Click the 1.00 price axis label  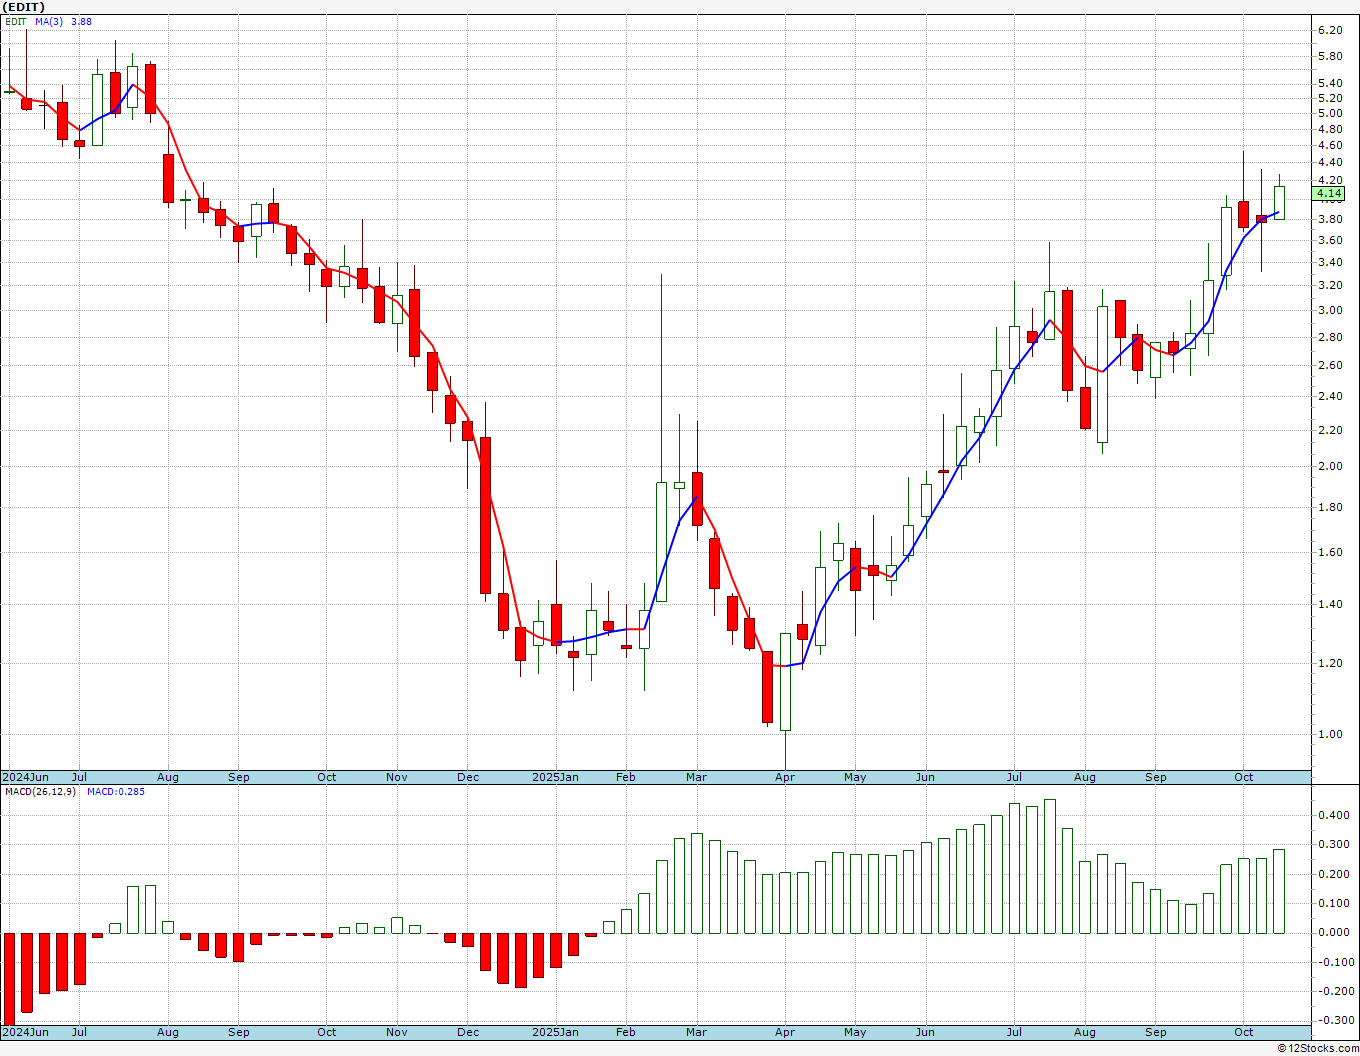[1329, 734]
